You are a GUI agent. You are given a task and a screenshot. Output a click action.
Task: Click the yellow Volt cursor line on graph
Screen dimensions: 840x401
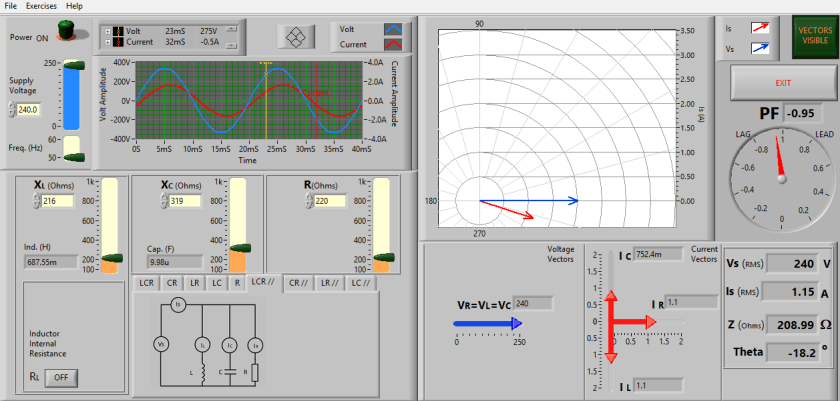pyautogui.click(x=266, y=101)
